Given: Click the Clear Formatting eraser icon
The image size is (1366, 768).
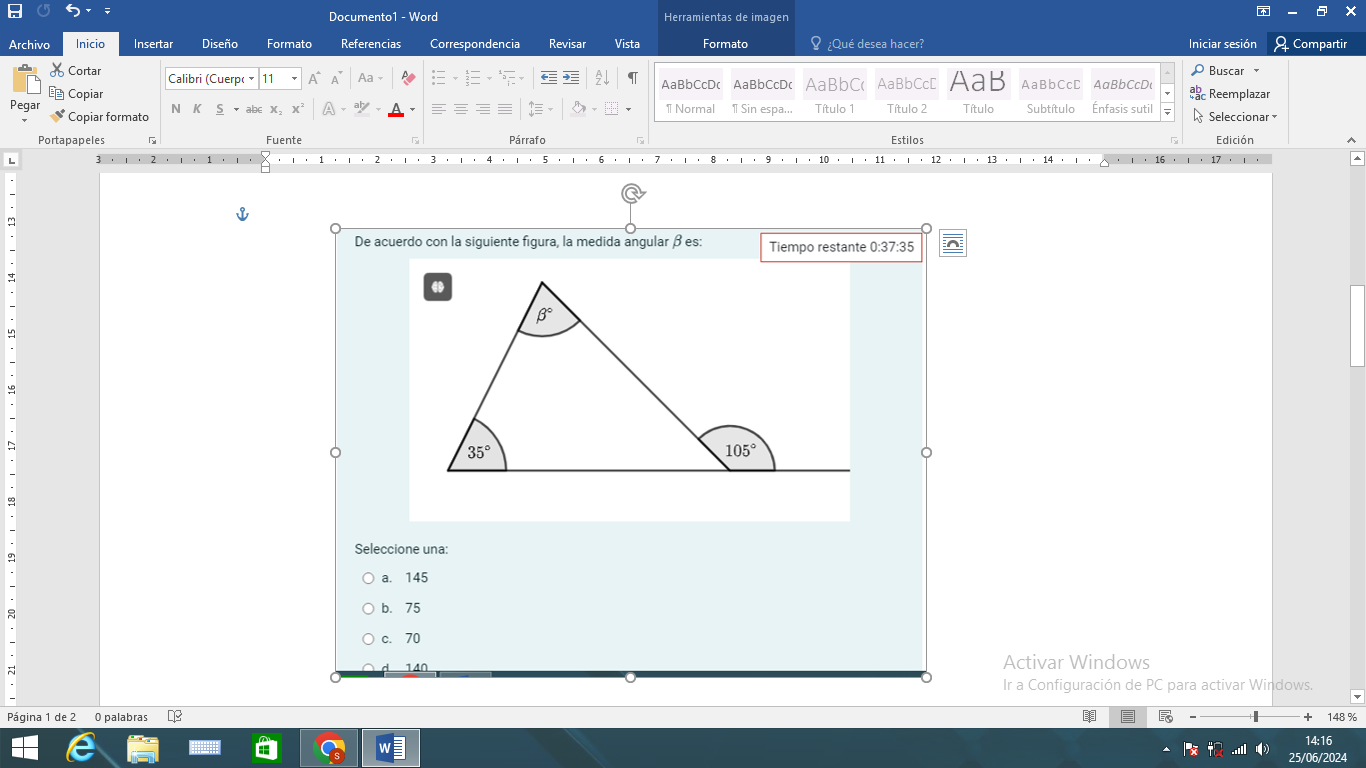Looking at the screenshot, I should (x=407, y=78).
